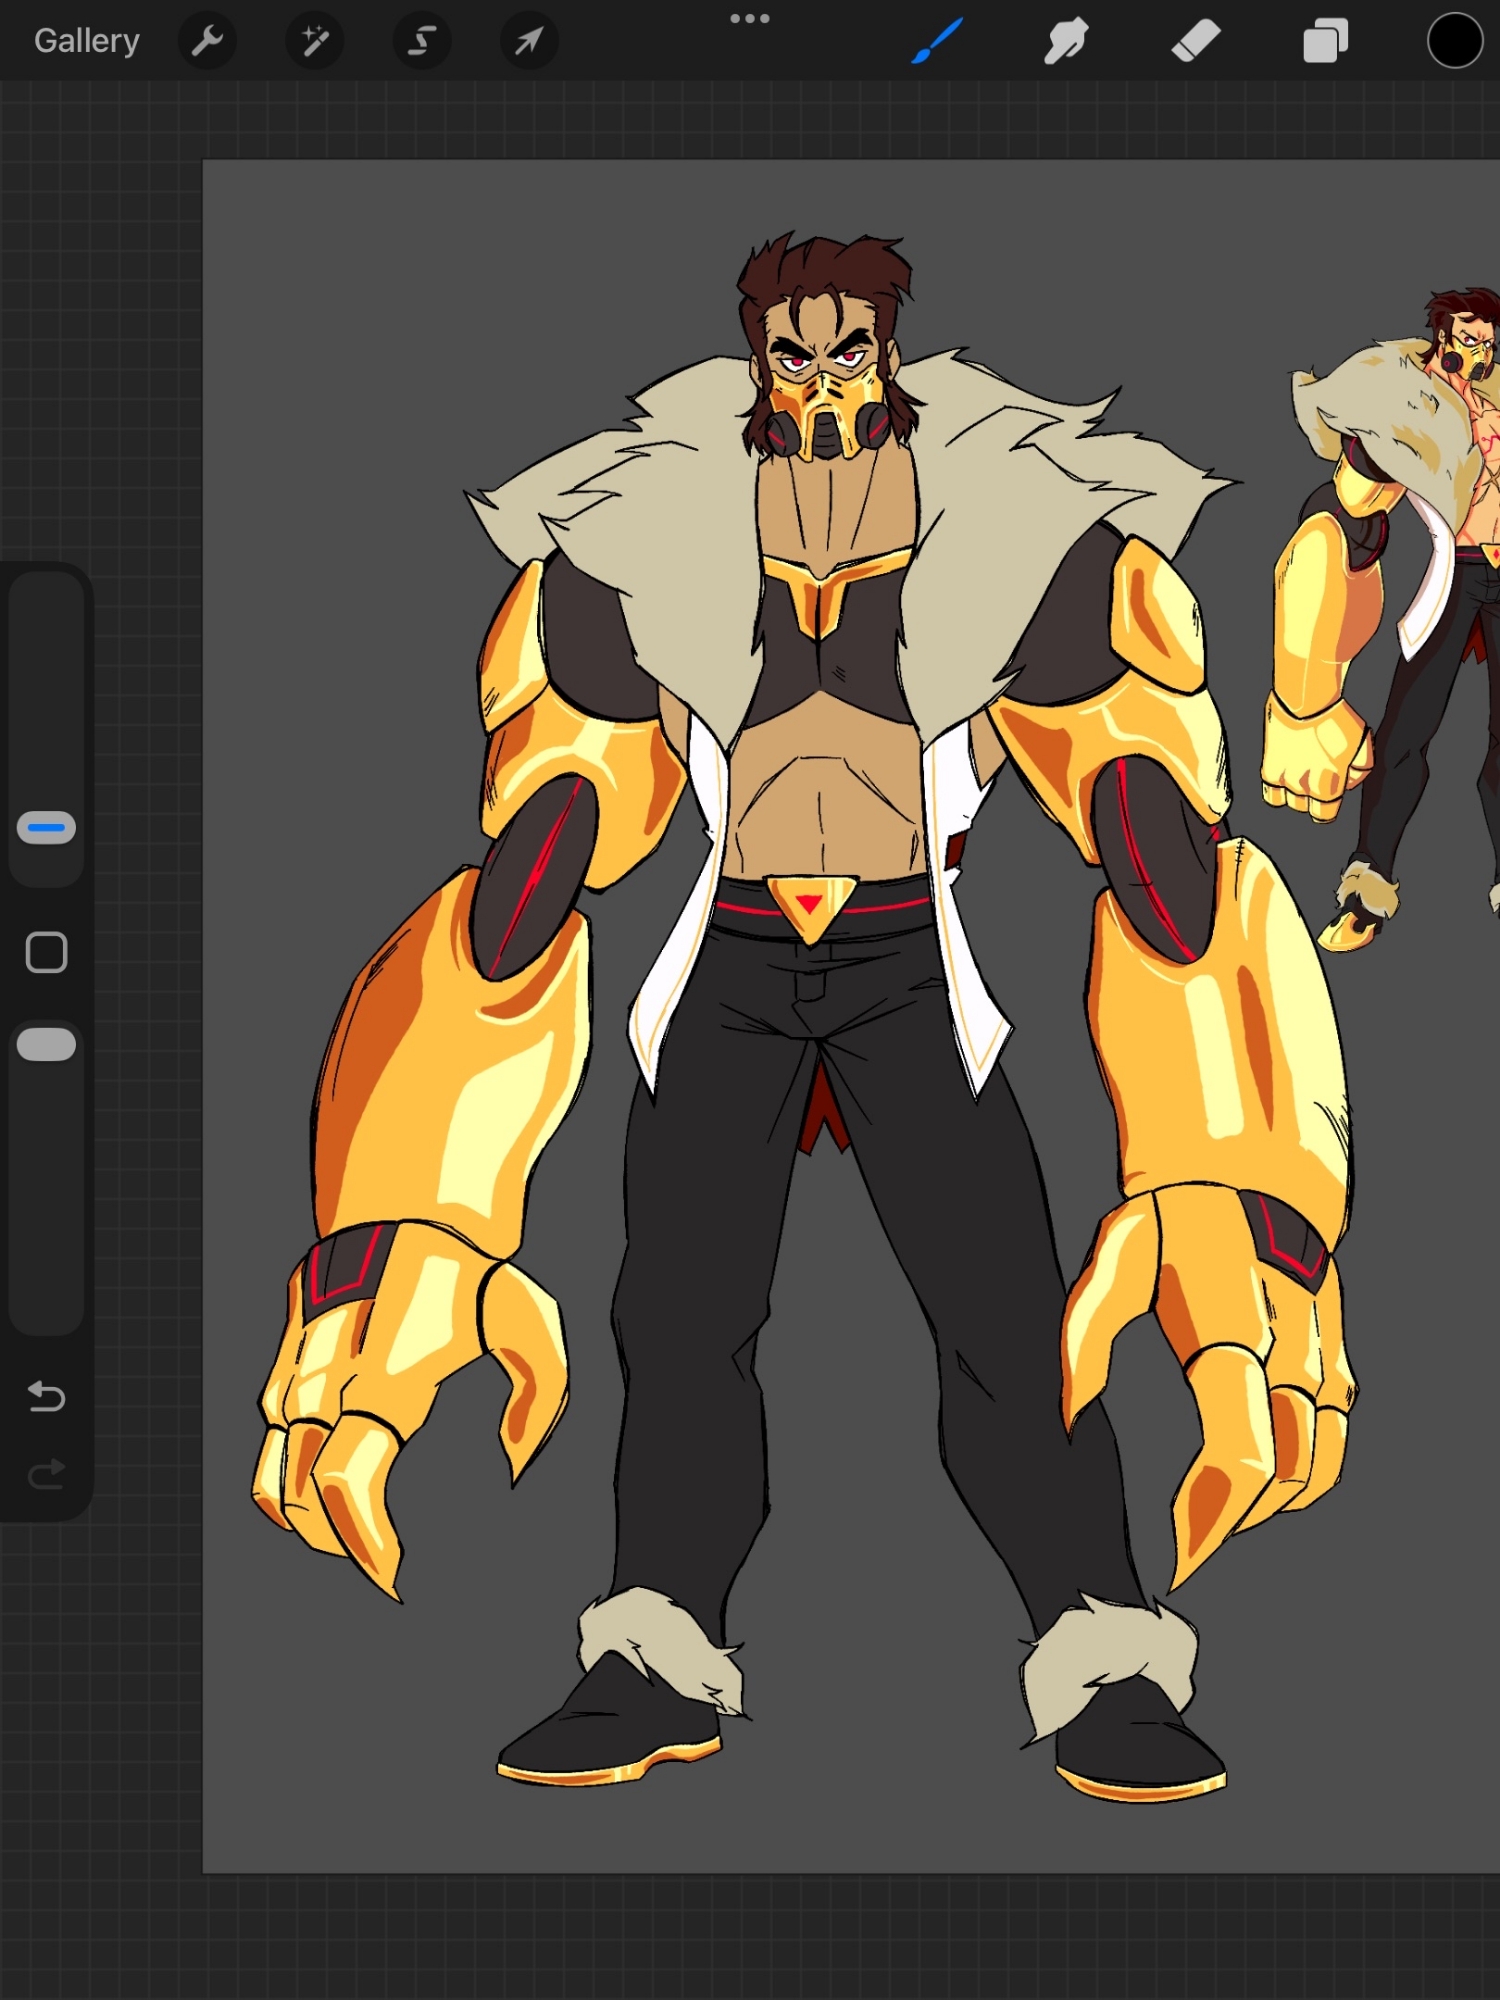The width and height of the screenshot is (1500, 2000).
Task: Select the Eraser tool
Action: [x=1196, y=41]
